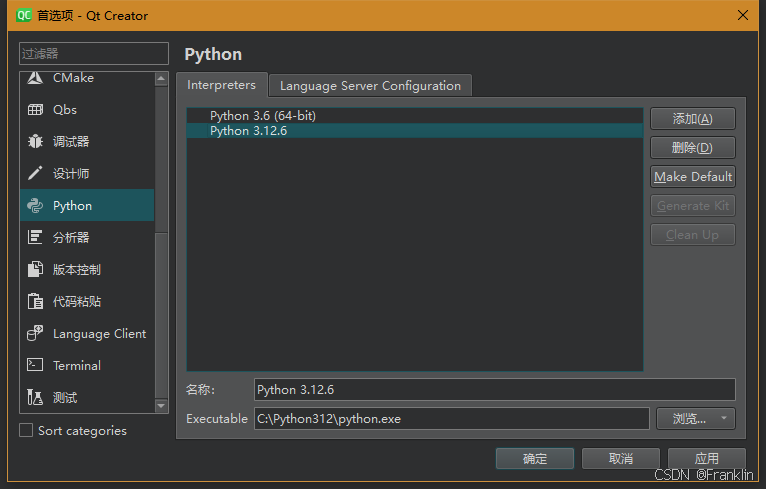The width and height of the screenshot is (766, 489).
Task: Open the analyzer chart icon (分析器)
Action: pyautogui.click(x=35, y=237)
